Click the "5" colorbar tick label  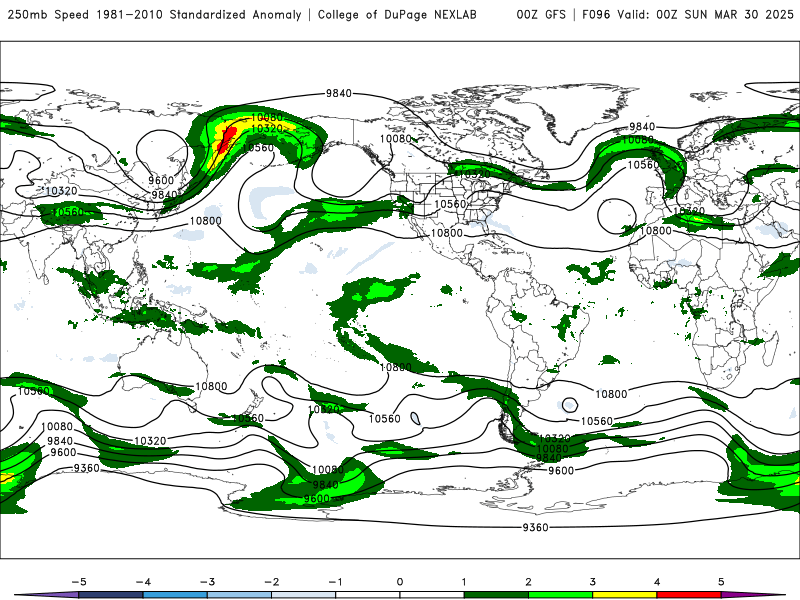click(x=721, y=582)
